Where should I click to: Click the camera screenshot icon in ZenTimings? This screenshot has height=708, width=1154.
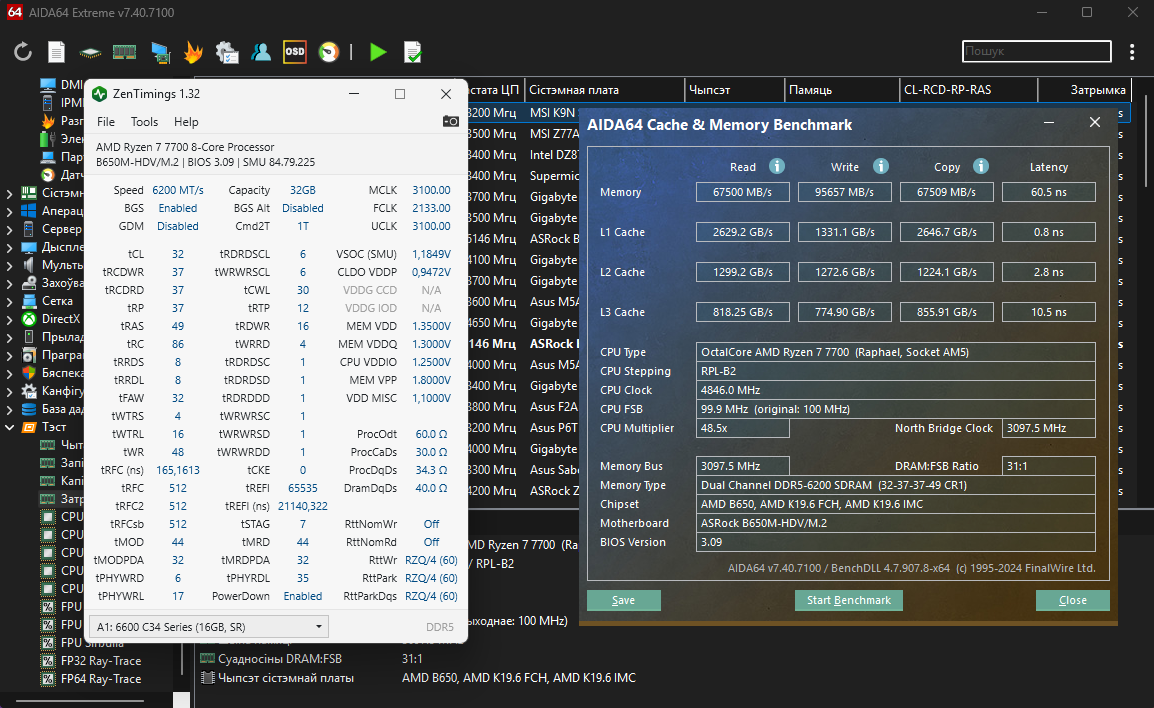pos(450,121)
